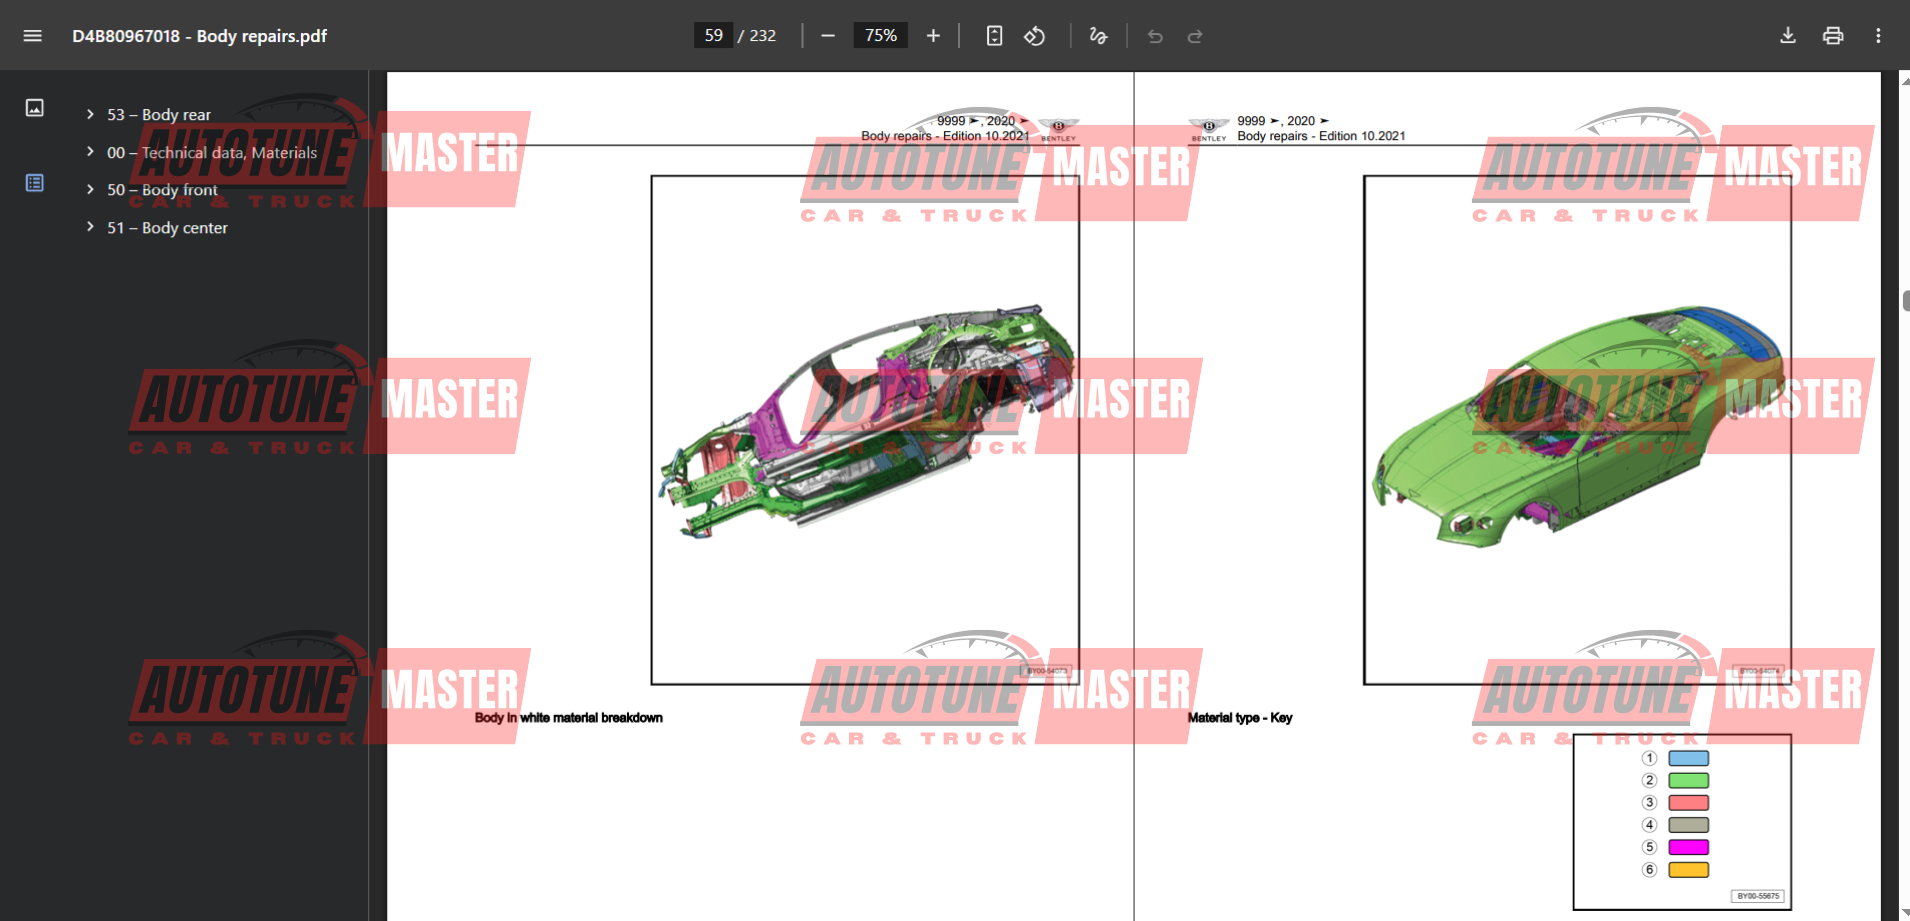1910x921 pixels.
Task: Click the undo icon
Action: (x=1156, y=35)
